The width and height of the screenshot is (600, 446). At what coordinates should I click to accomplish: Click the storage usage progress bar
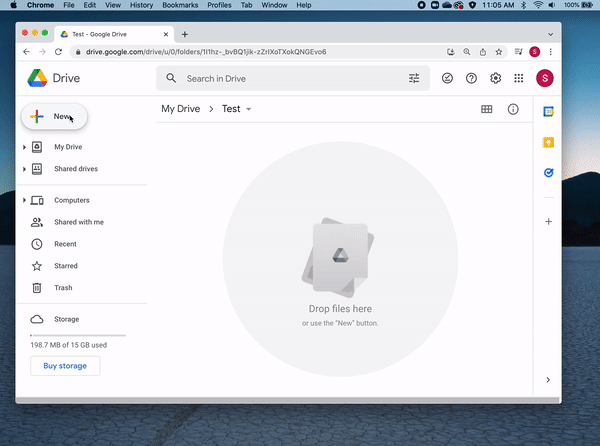point(78,335)
